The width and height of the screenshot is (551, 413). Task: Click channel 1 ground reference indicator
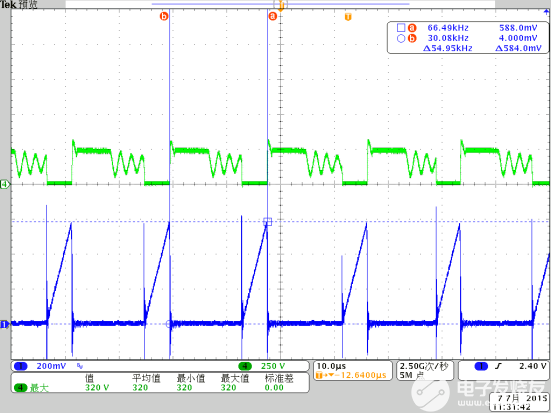4,324
